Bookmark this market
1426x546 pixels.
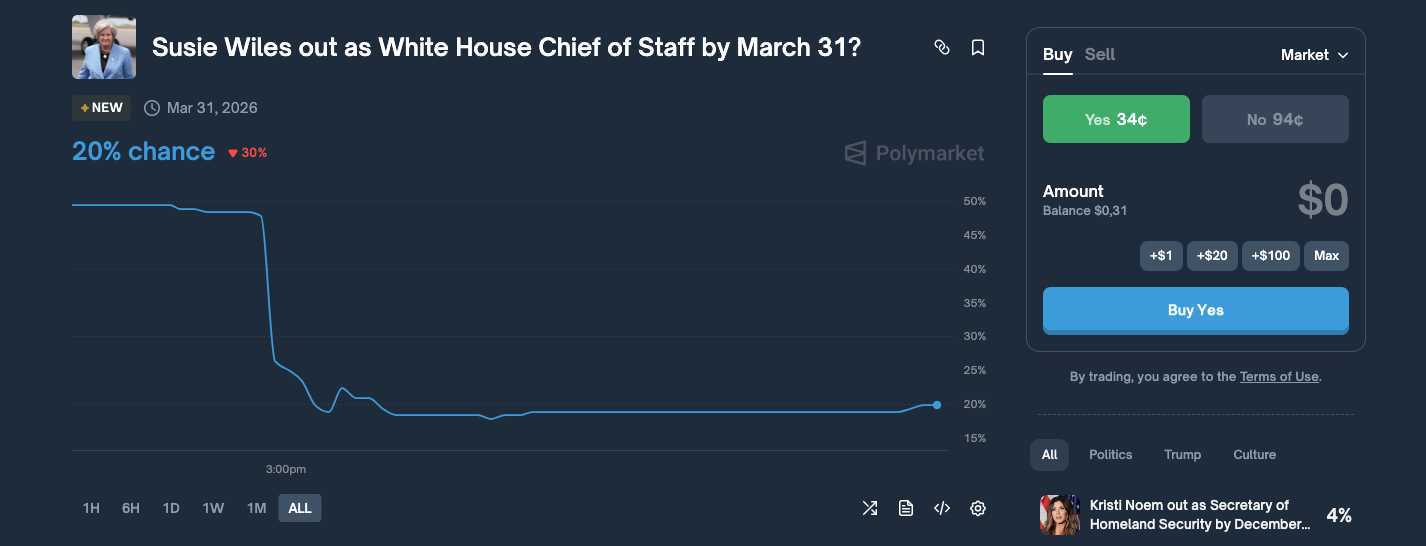coord(978,47)
